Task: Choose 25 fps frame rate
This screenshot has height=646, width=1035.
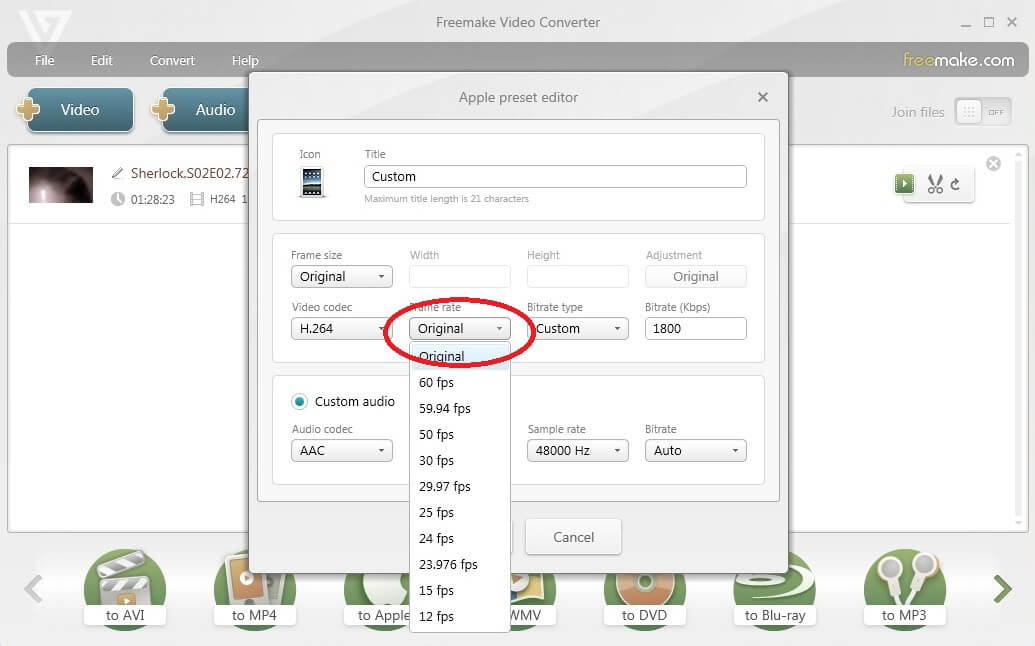Action: point(460,512)
